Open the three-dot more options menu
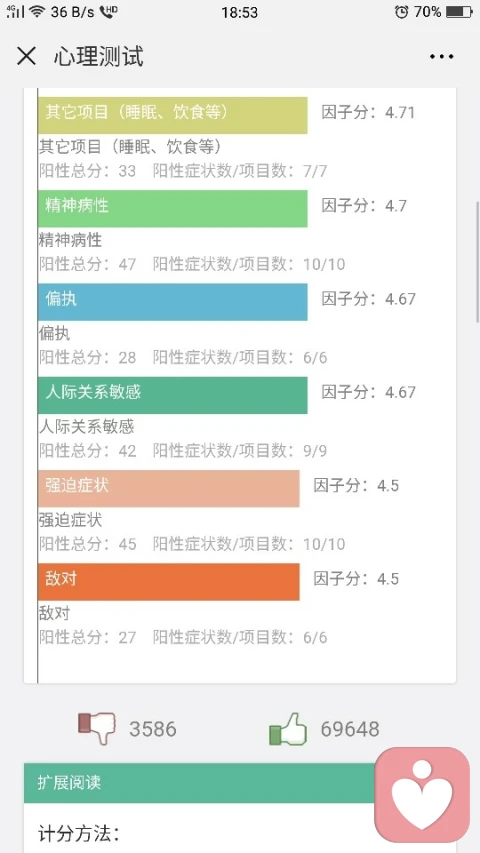Screen dimensions: 480x853 (x=441, y=57)
